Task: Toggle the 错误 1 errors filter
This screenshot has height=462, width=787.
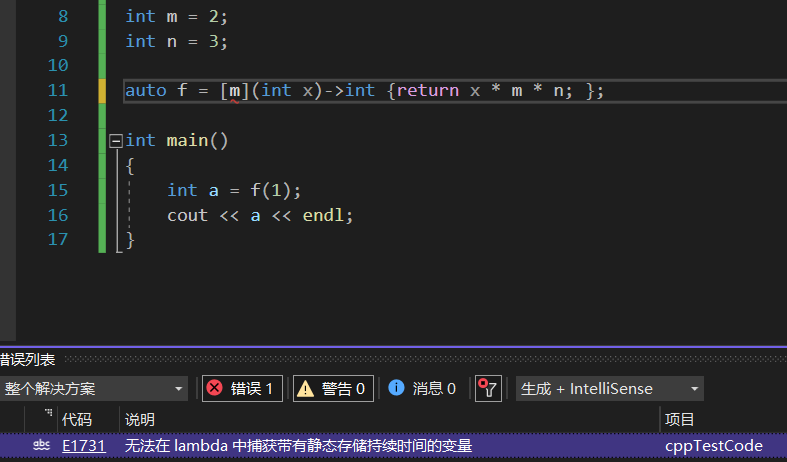Action: pos(242,389)
